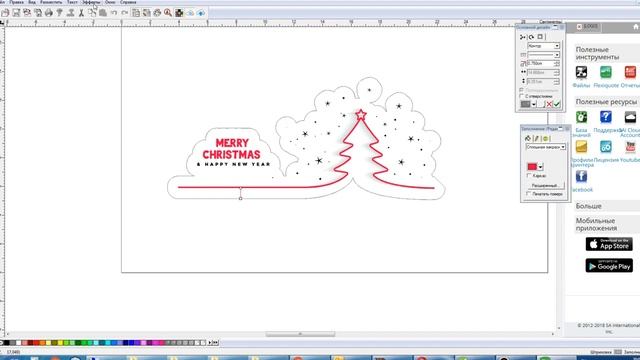Pick the black swatch in the bottom palette

coord(7,343)
